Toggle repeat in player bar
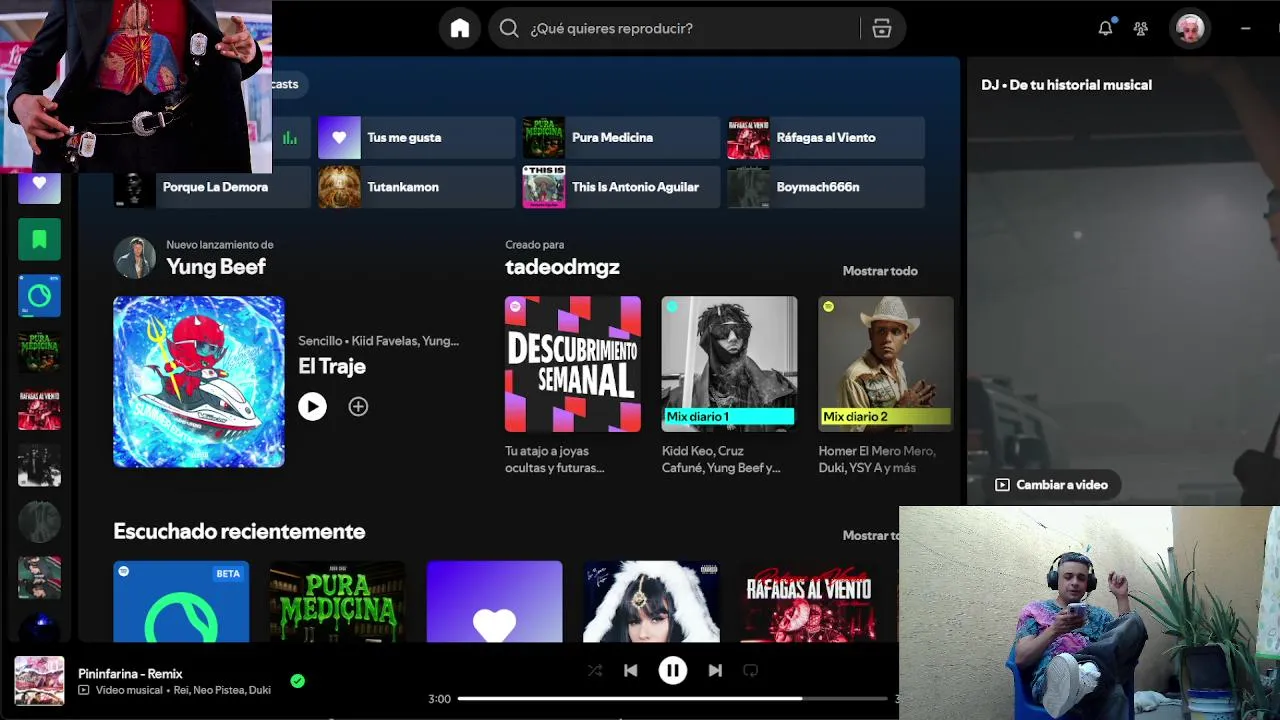 [751, 671]
